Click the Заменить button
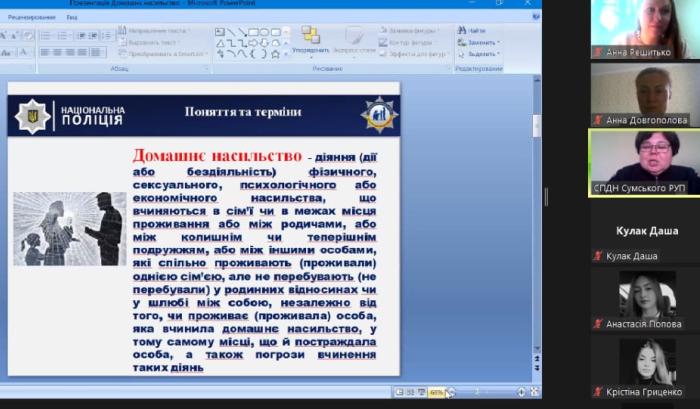Image resolution: width=700 pixels, height=409 pixels. click(479, 42)
